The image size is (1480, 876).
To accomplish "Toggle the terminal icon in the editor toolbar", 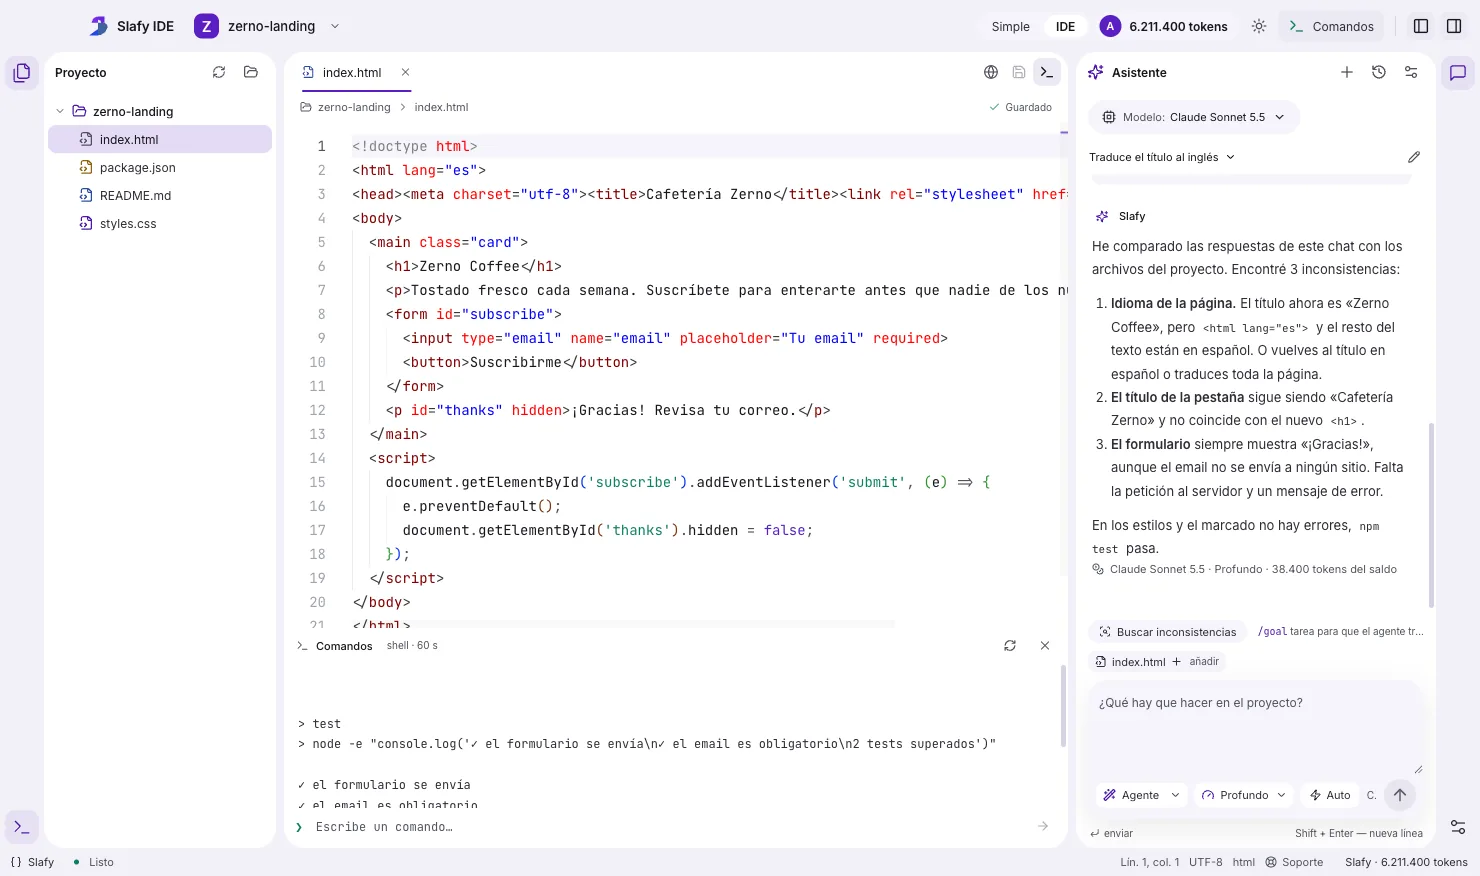I will click(1046, 72).
